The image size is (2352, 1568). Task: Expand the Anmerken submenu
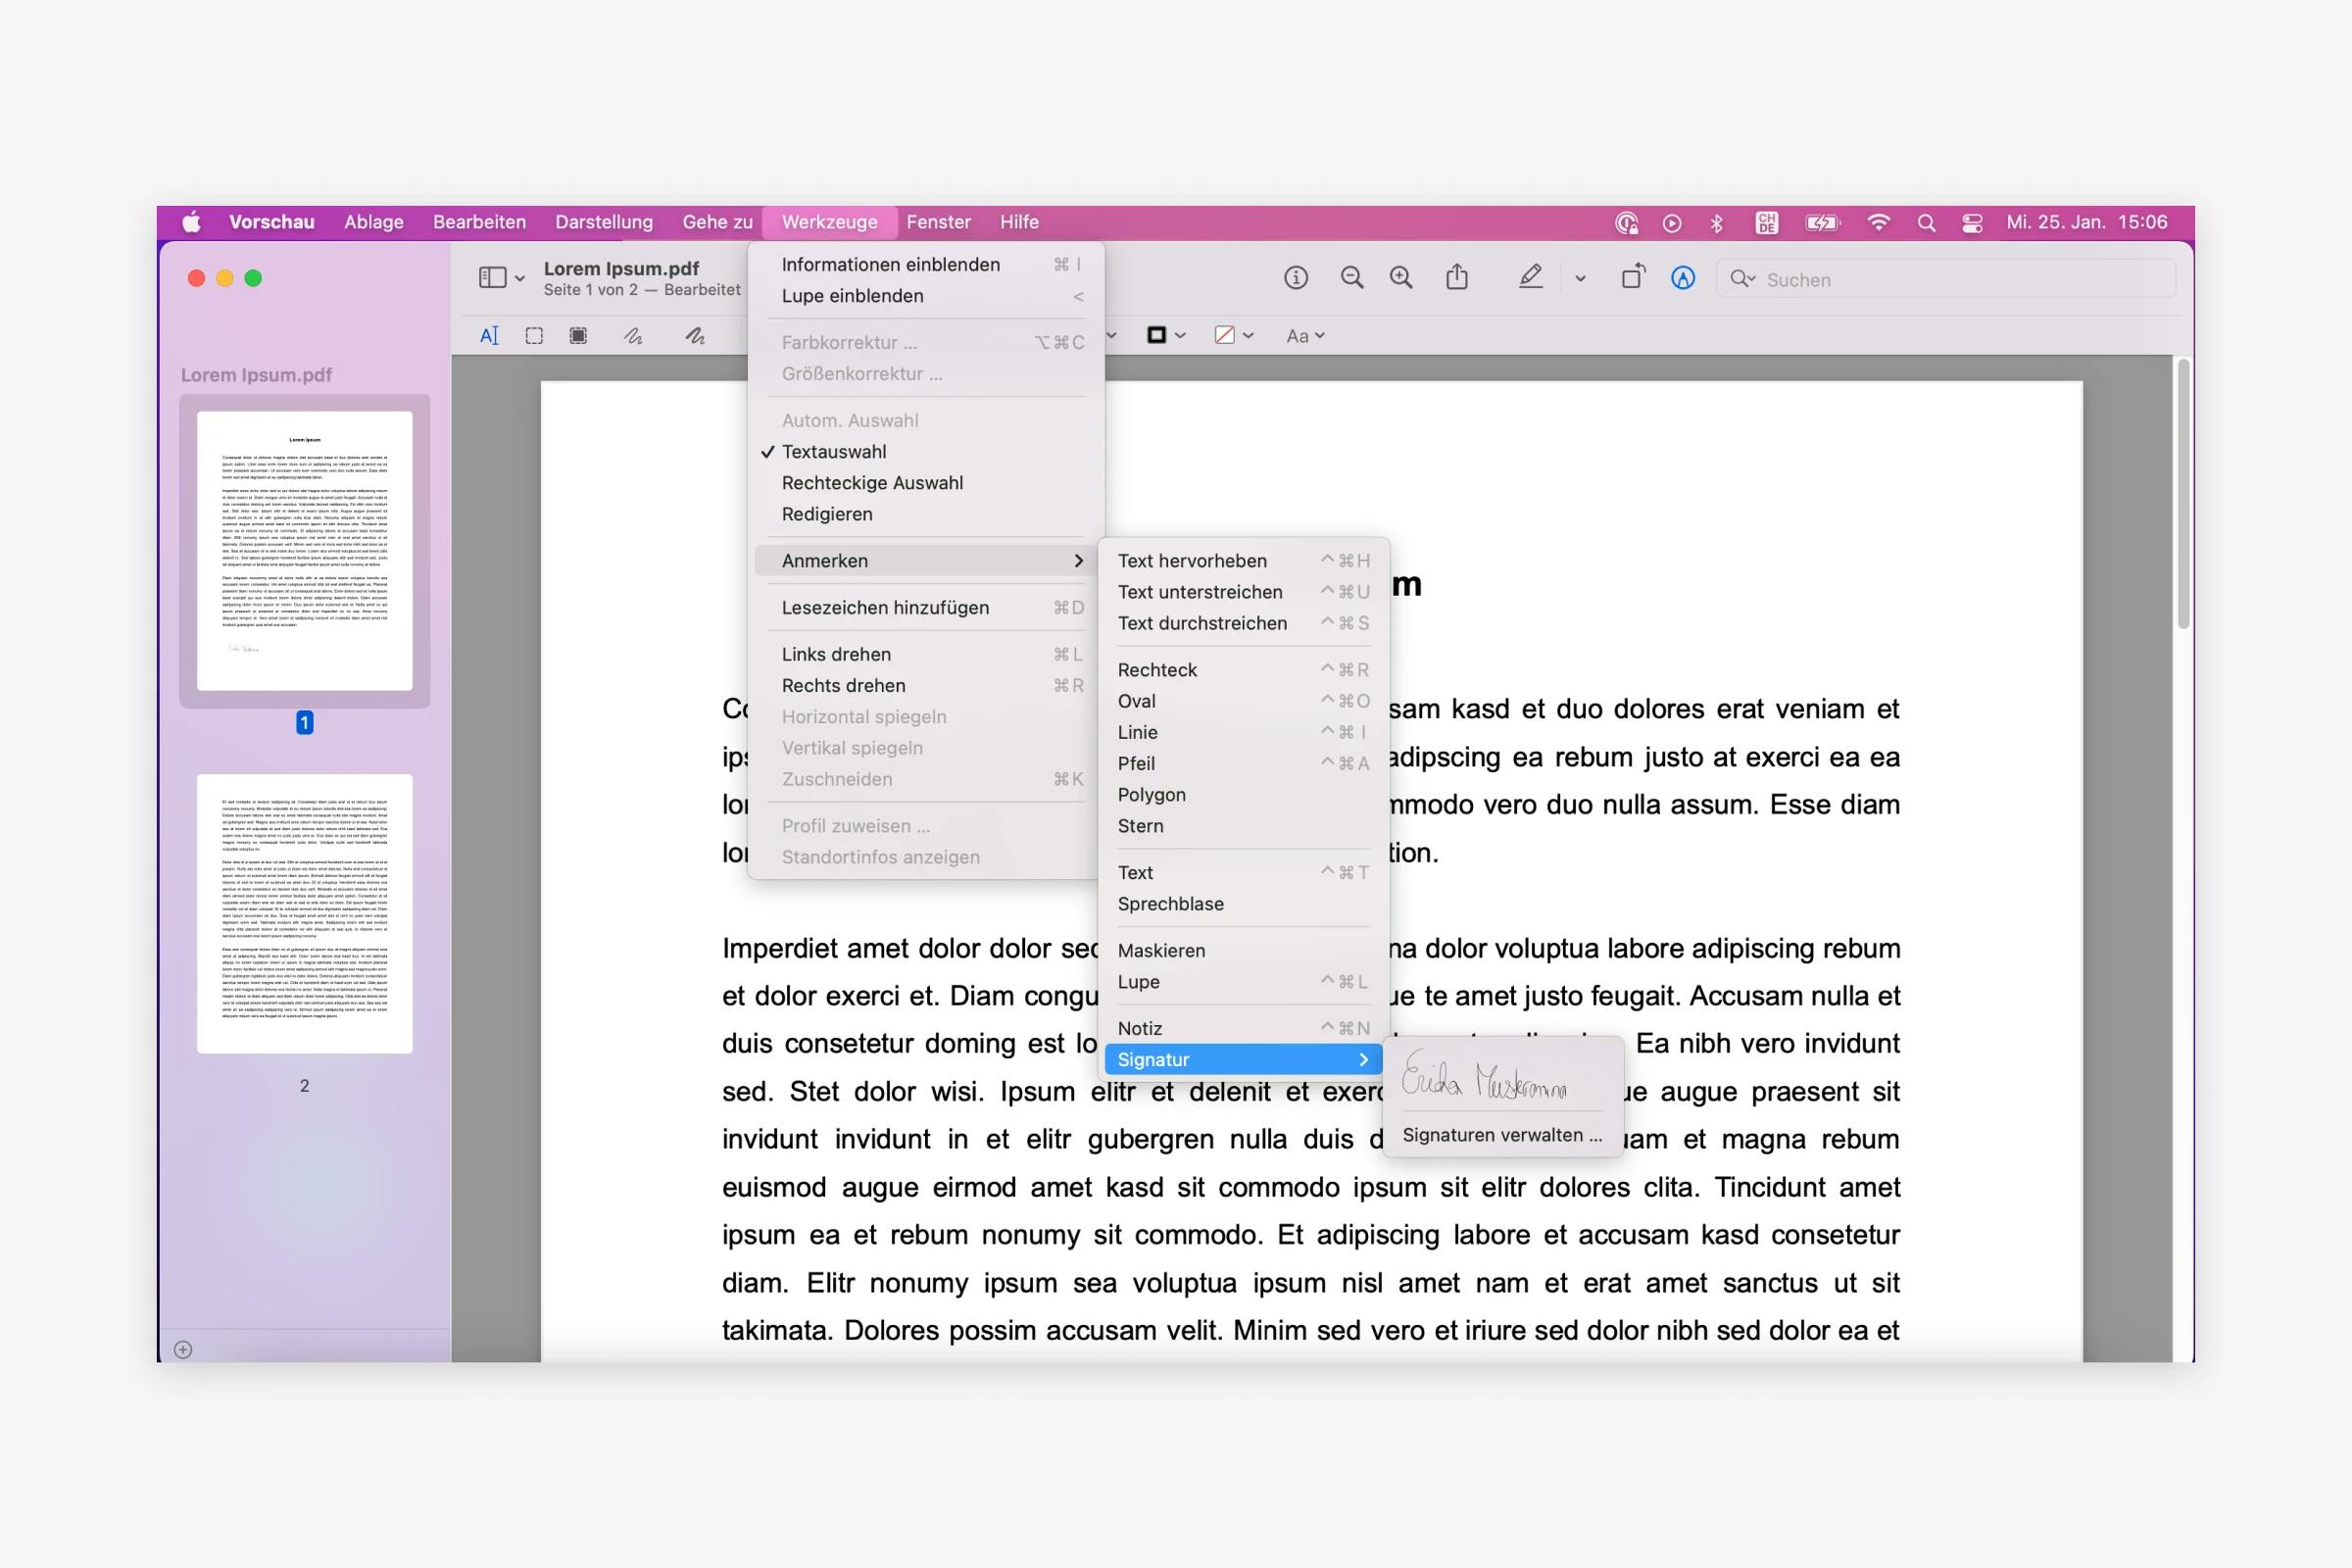pos(925,561)
